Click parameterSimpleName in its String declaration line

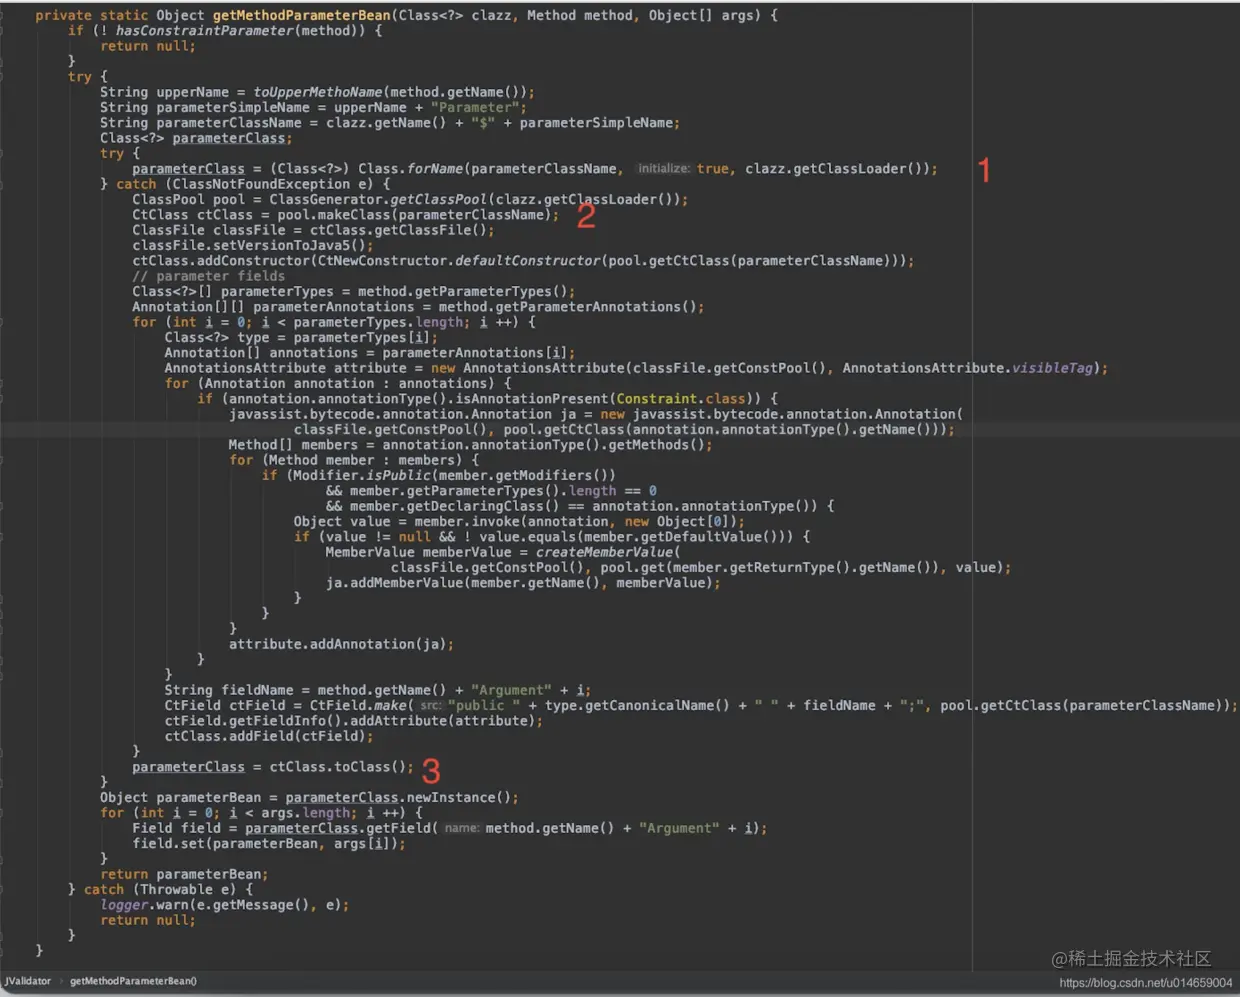pos(233,107)
